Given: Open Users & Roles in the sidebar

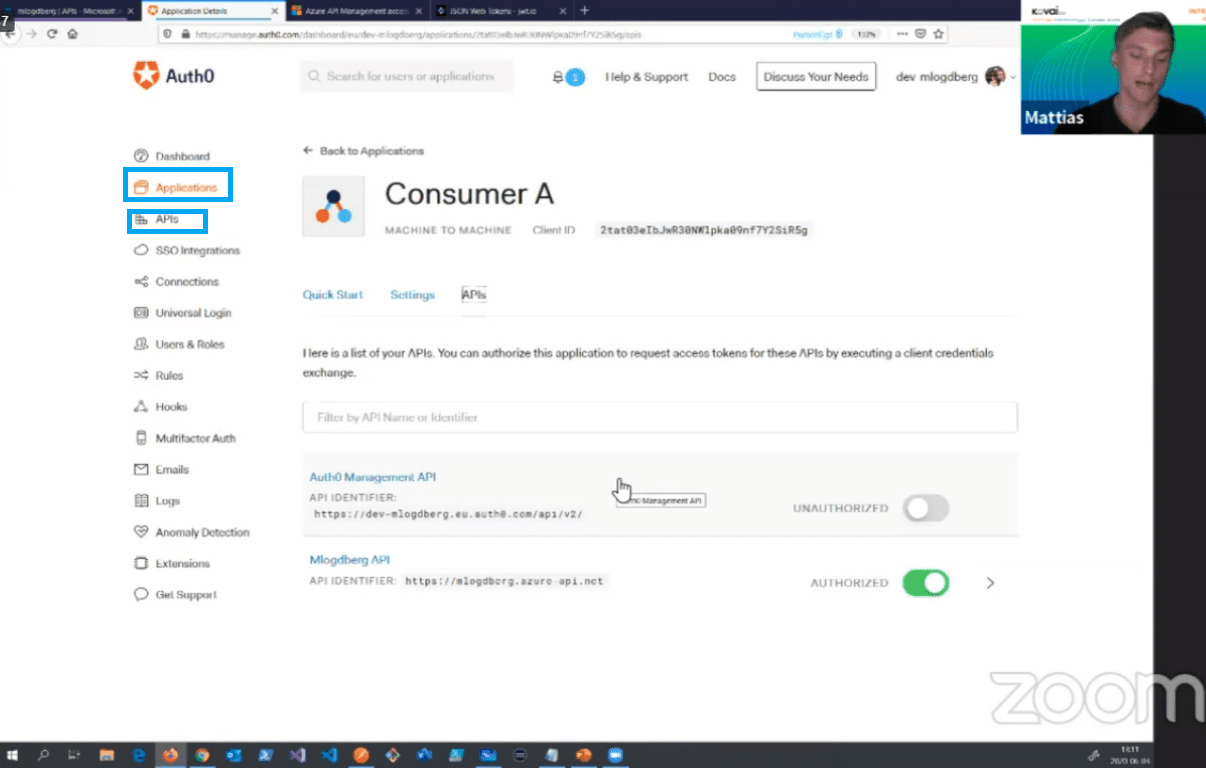Looking at the screenshot, I should pyautogui.click(x=179, y=344).
